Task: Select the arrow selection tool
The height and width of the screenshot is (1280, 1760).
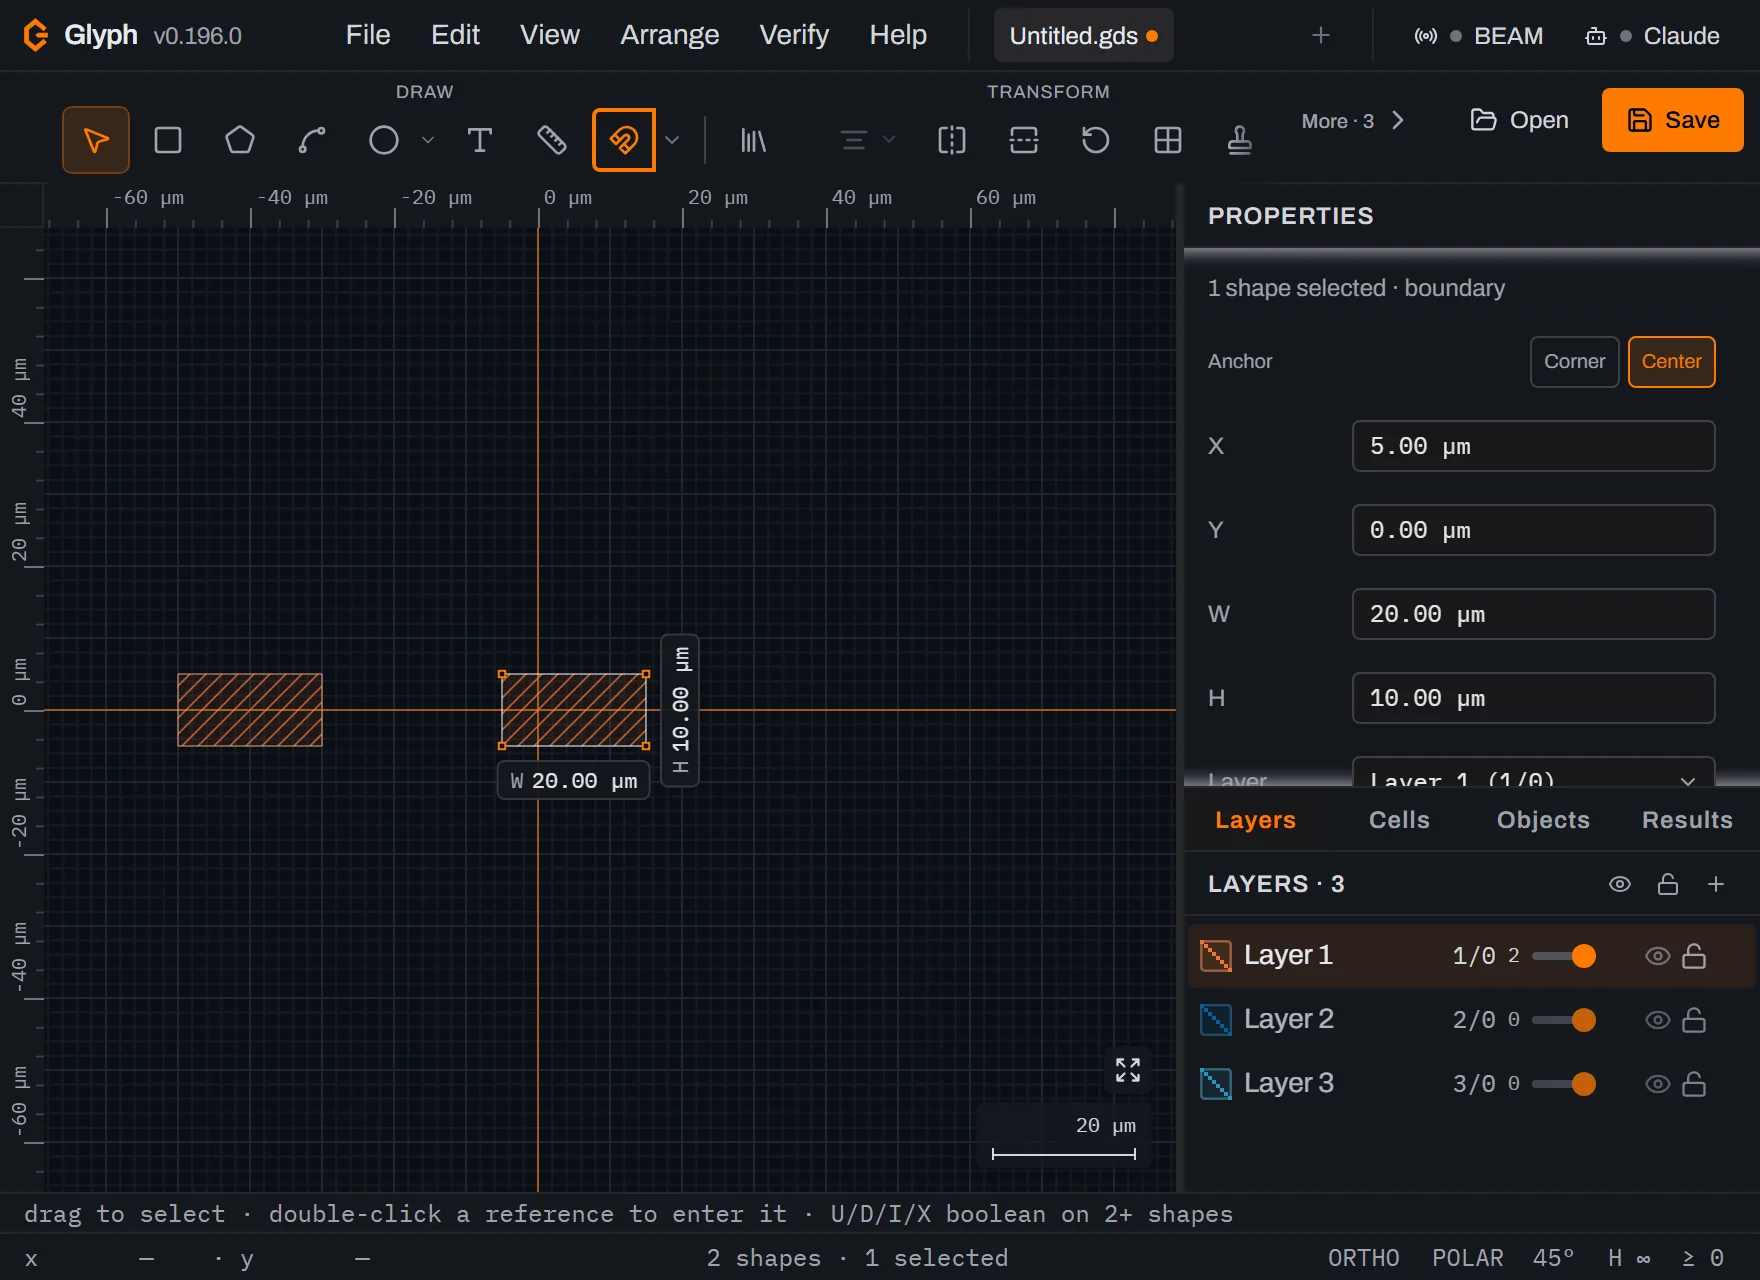Action: (x=96, y=140)
